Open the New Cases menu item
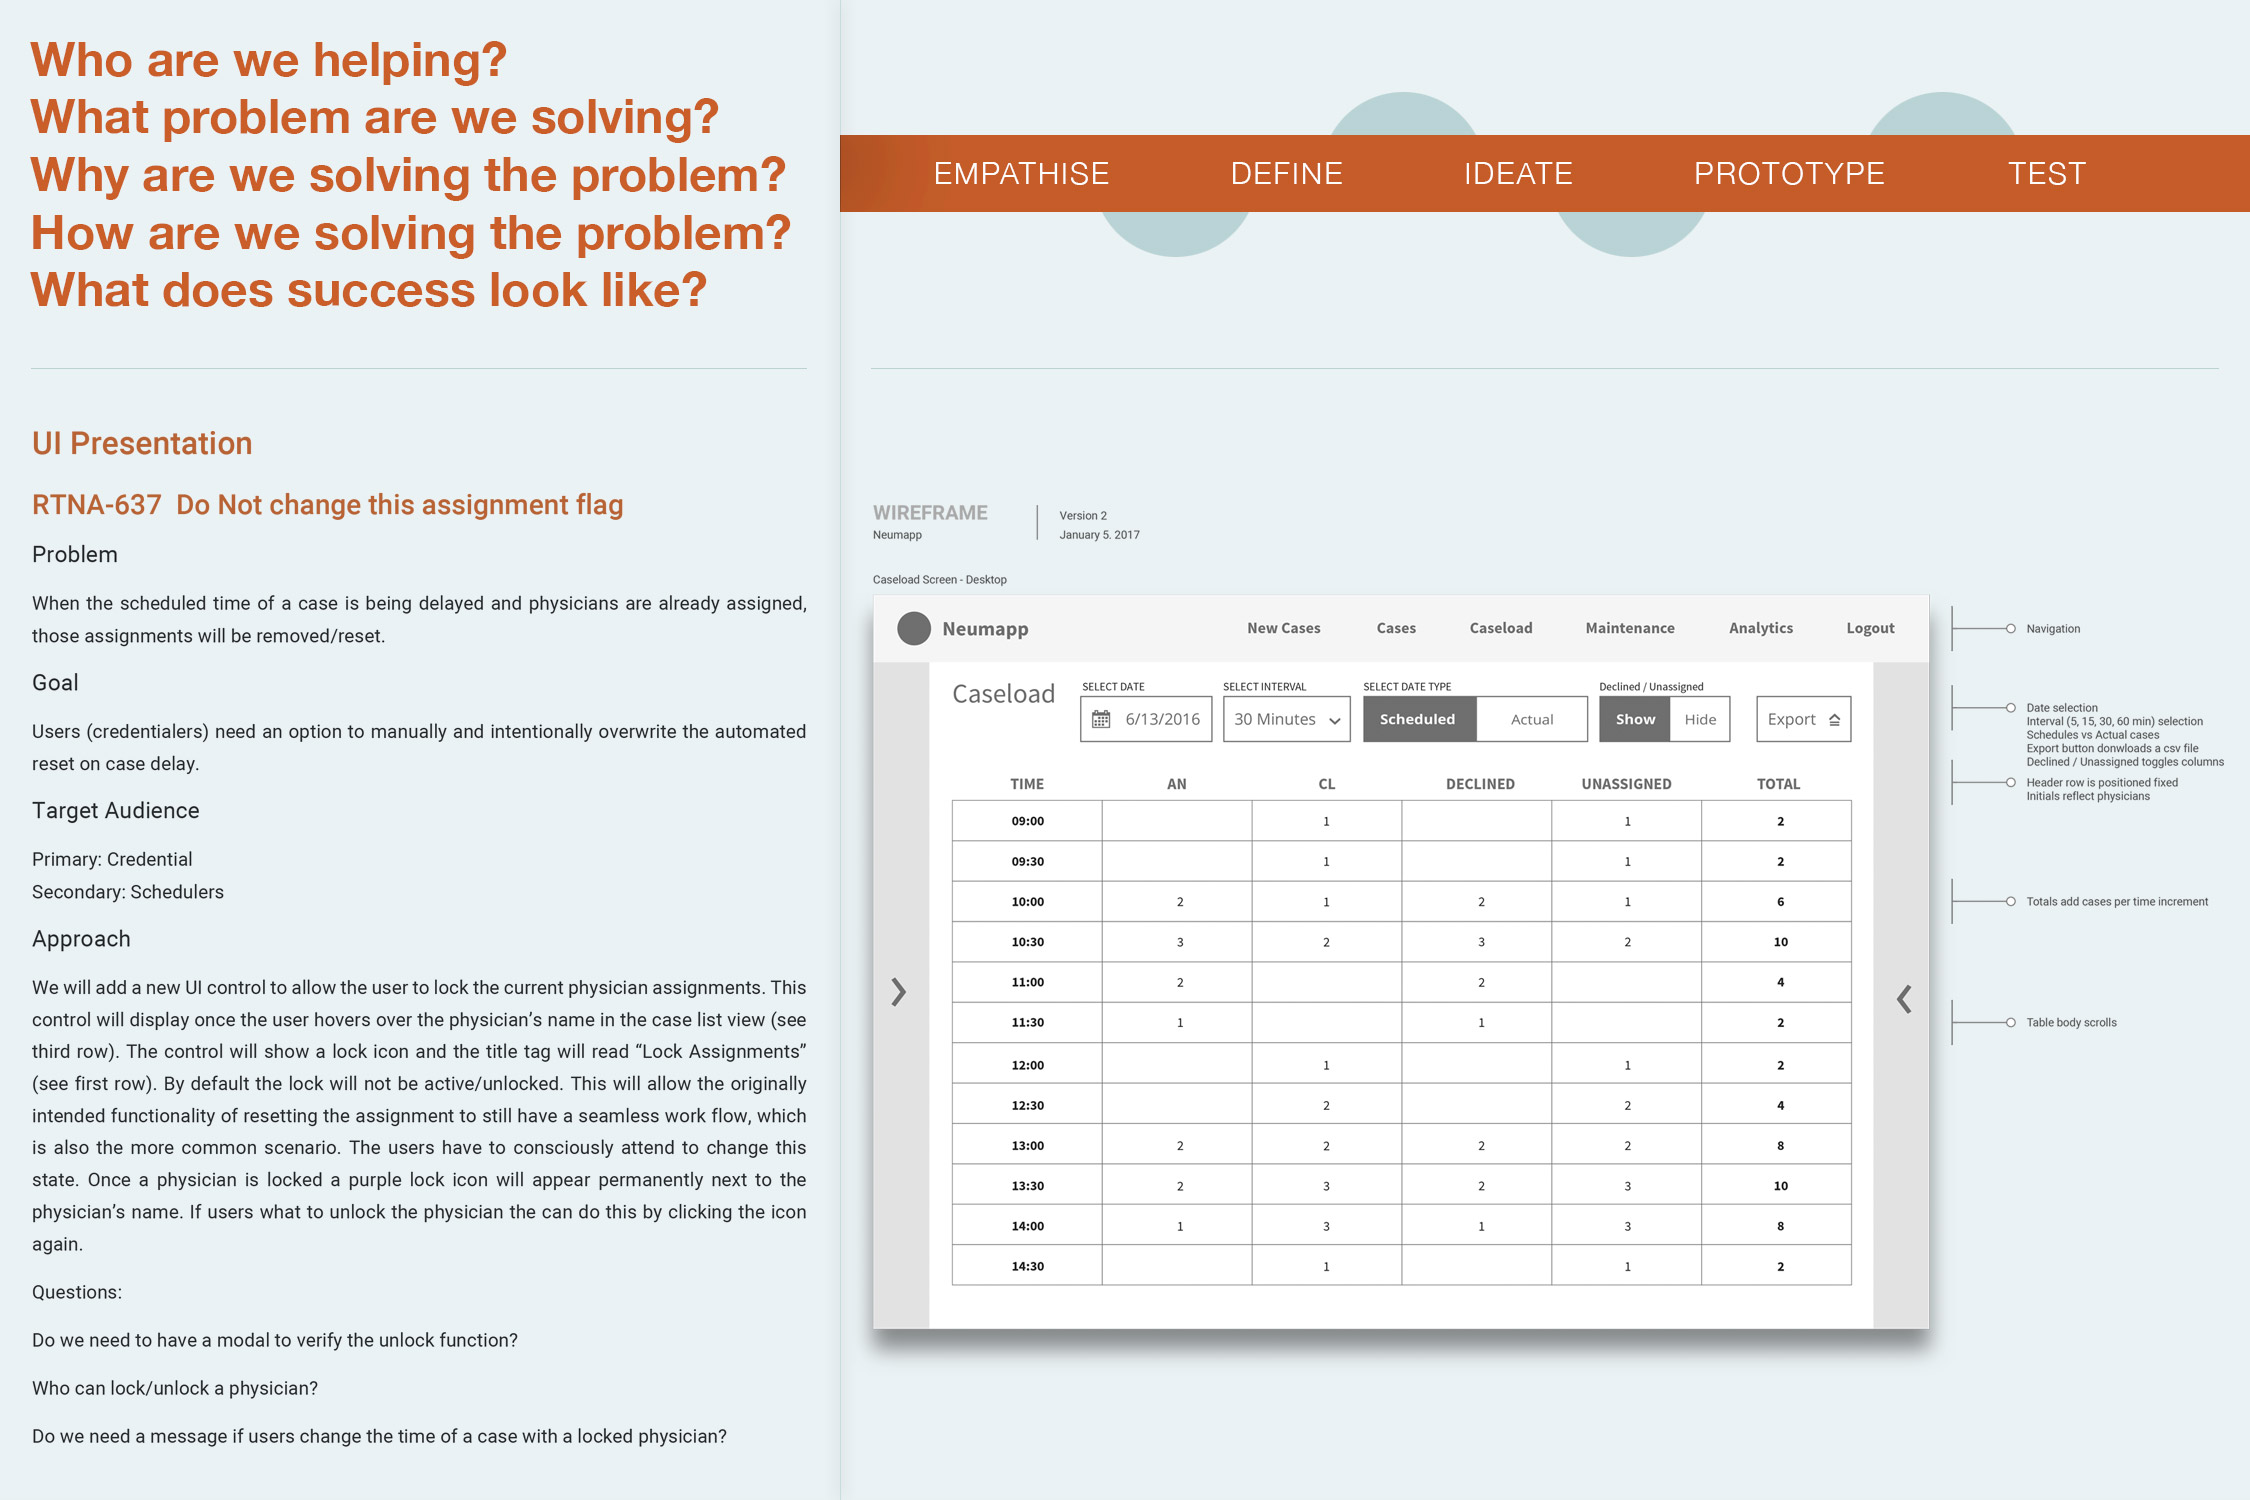The width and height of the screenshot is (2250, 1500). [x=1283, y=628]
